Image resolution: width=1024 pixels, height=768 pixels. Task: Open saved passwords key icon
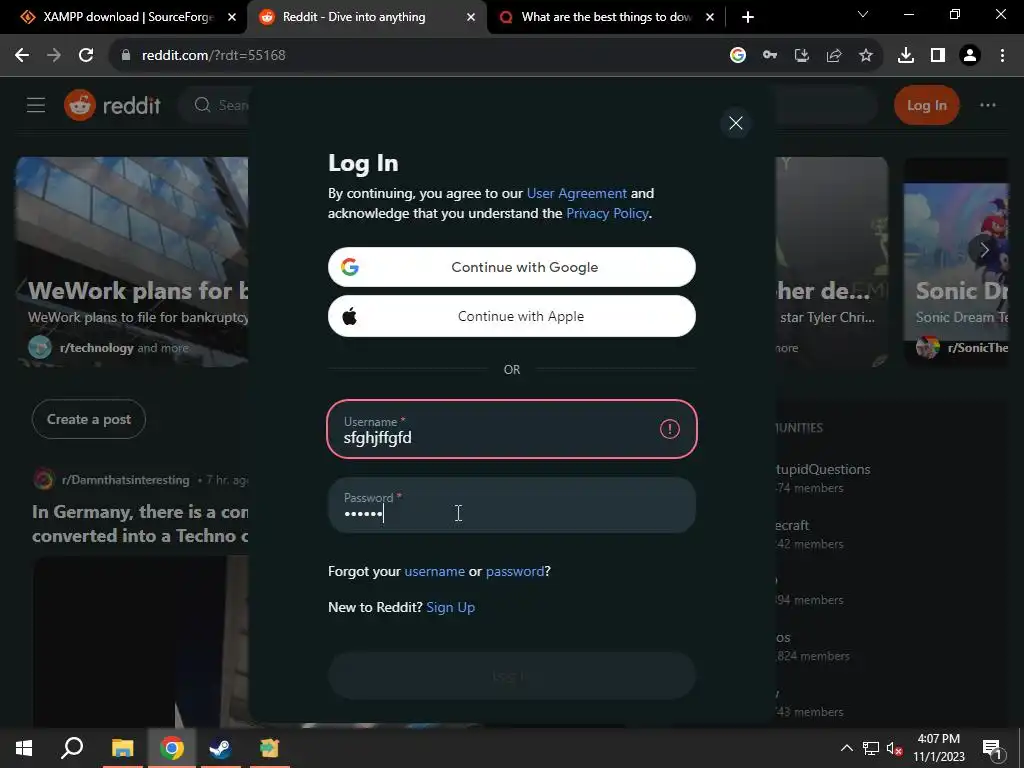click(770, 56)
